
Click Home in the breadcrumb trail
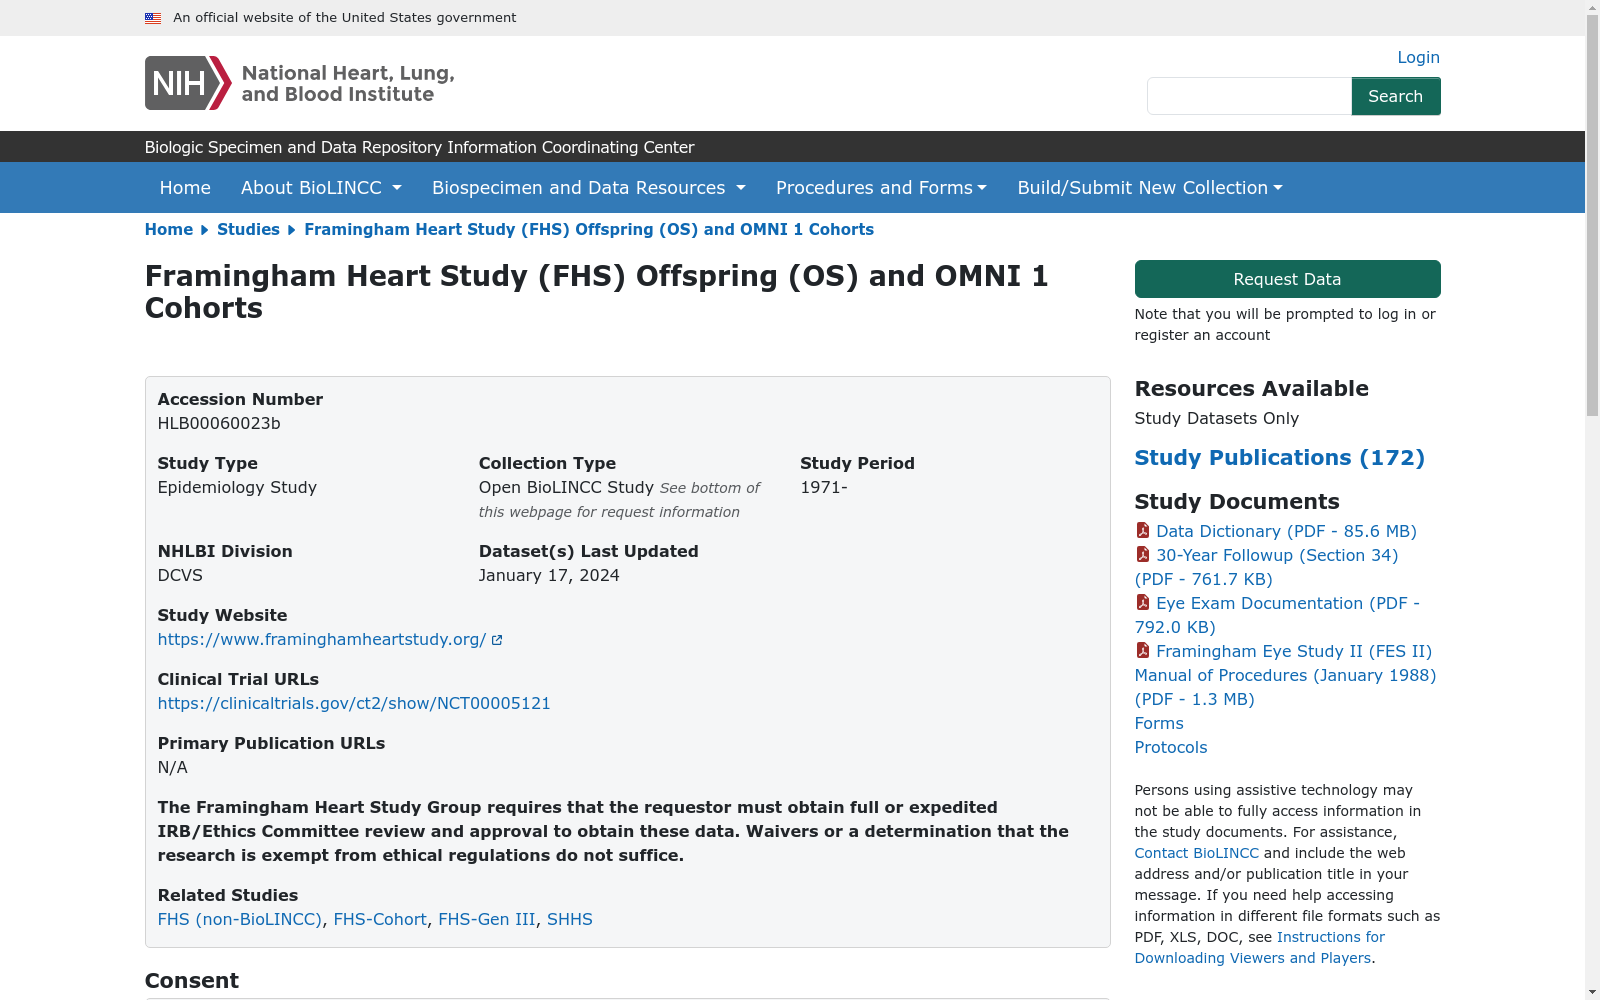pos(169,230)
